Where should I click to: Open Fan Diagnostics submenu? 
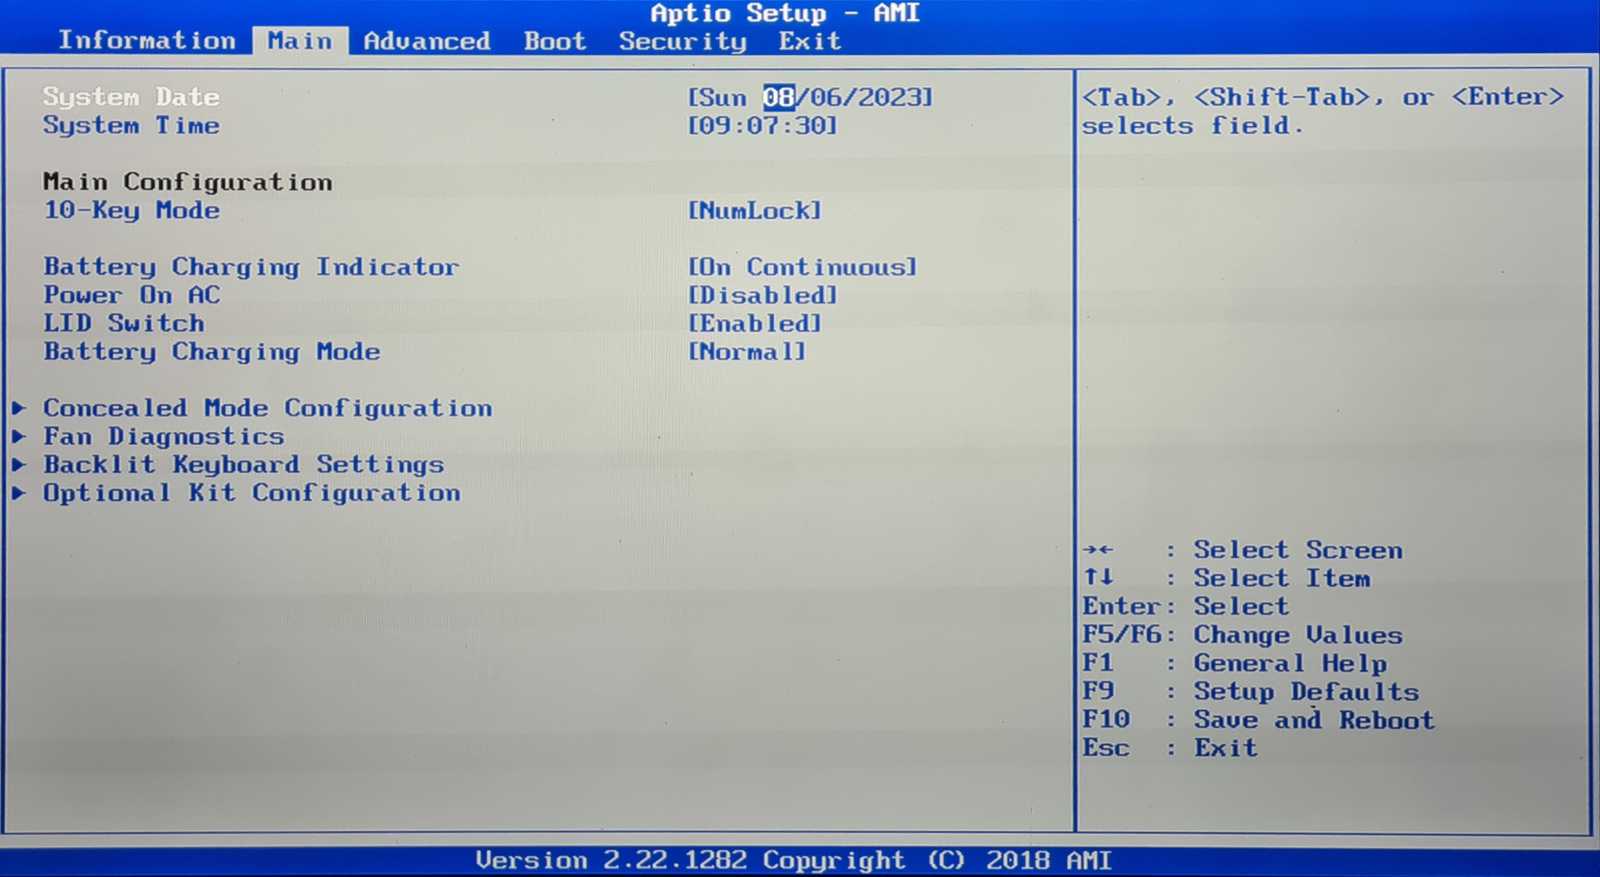coord(164,437)
